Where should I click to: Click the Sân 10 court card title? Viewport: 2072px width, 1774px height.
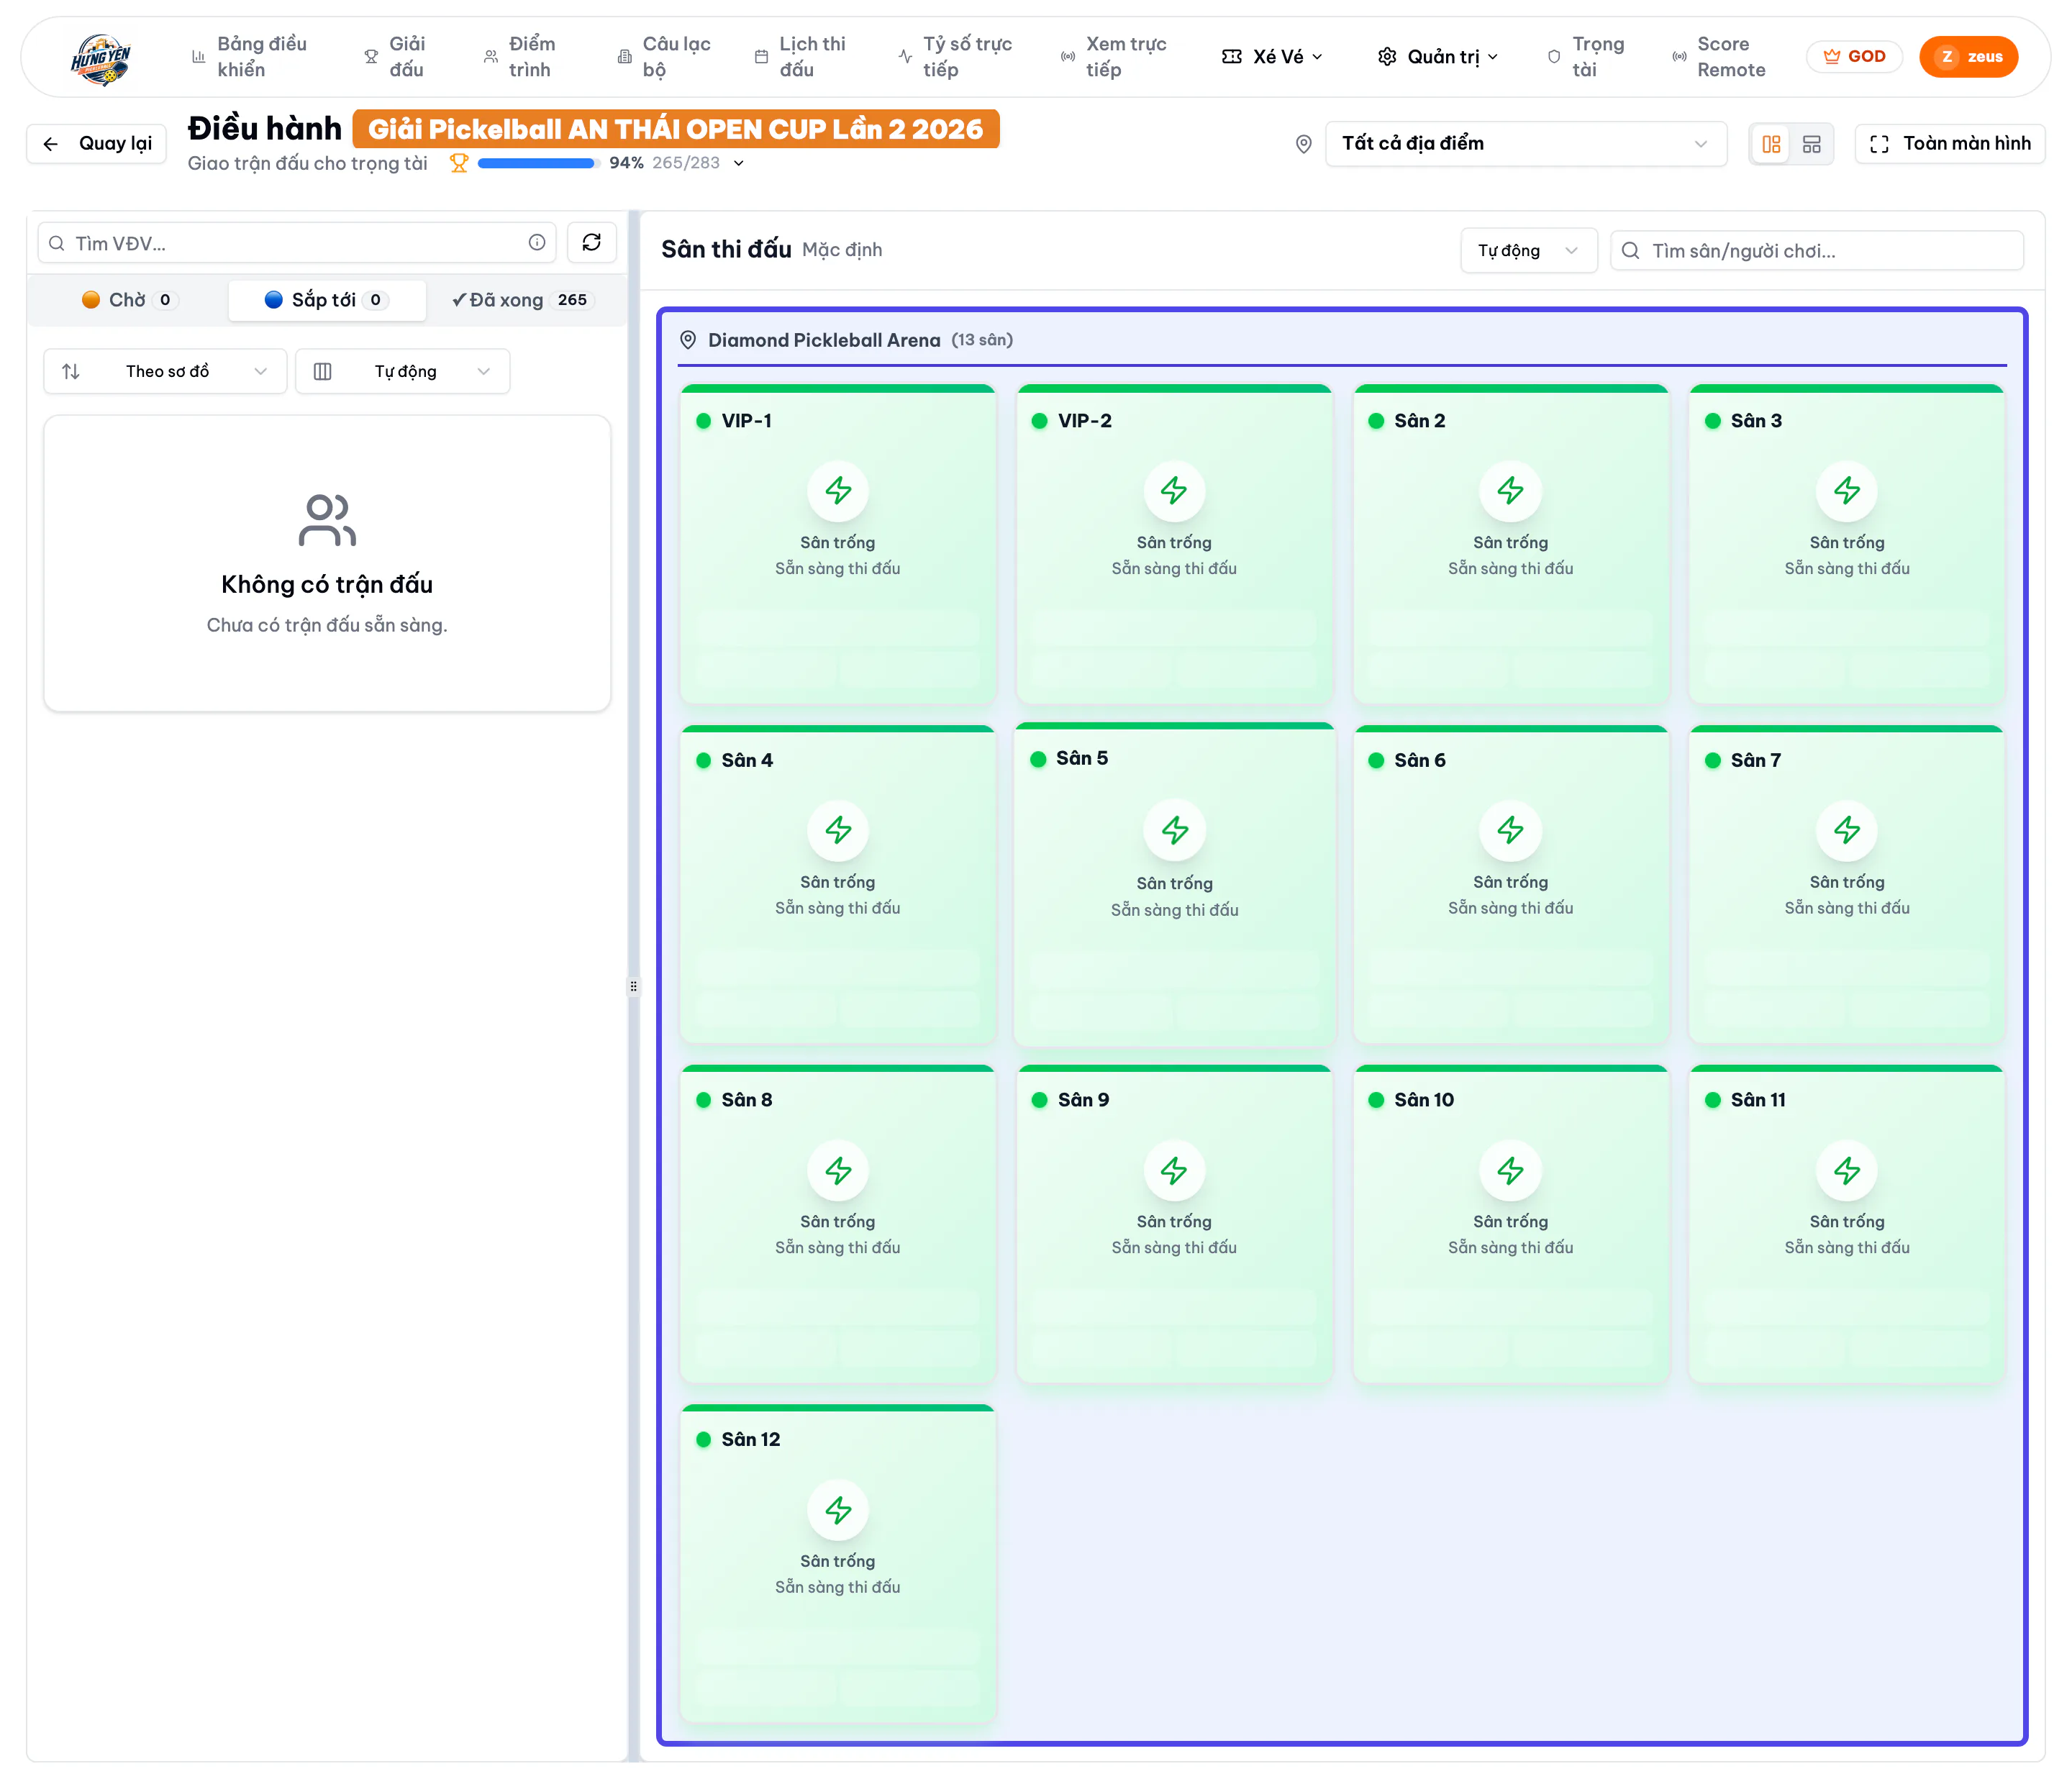point(1424,1100)
